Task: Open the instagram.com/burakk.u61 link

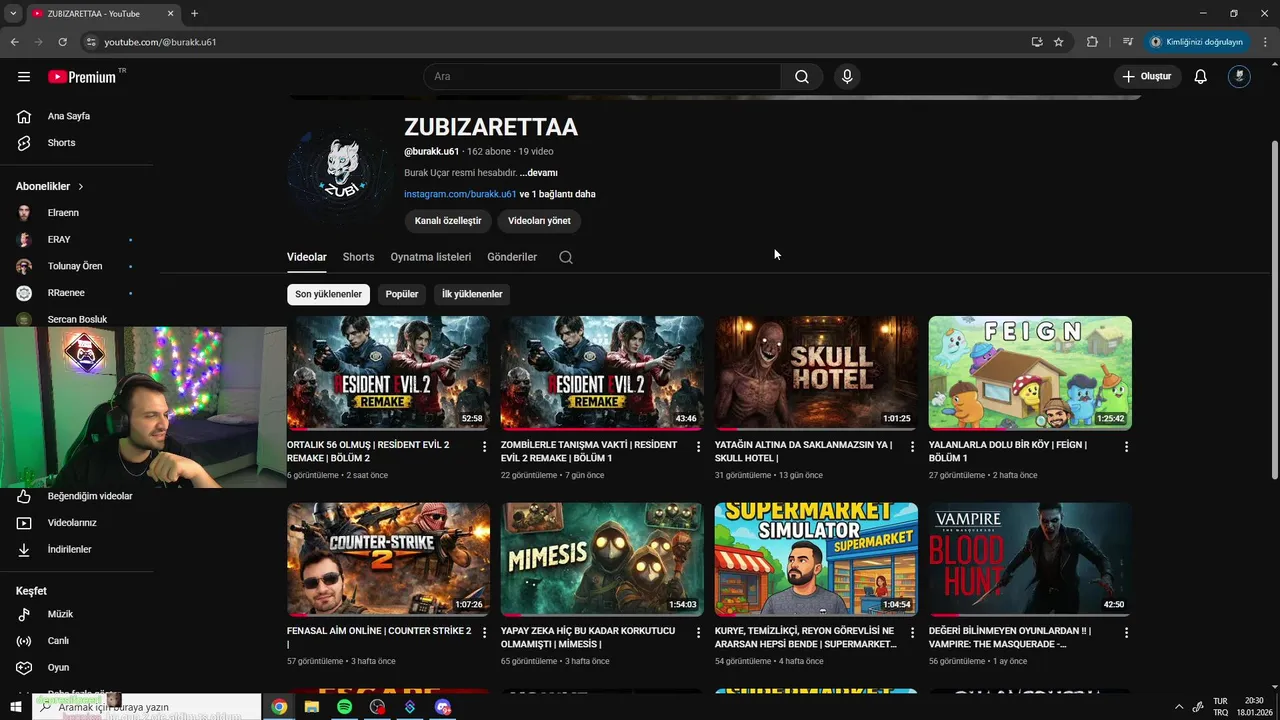Action: click(460, 194)
